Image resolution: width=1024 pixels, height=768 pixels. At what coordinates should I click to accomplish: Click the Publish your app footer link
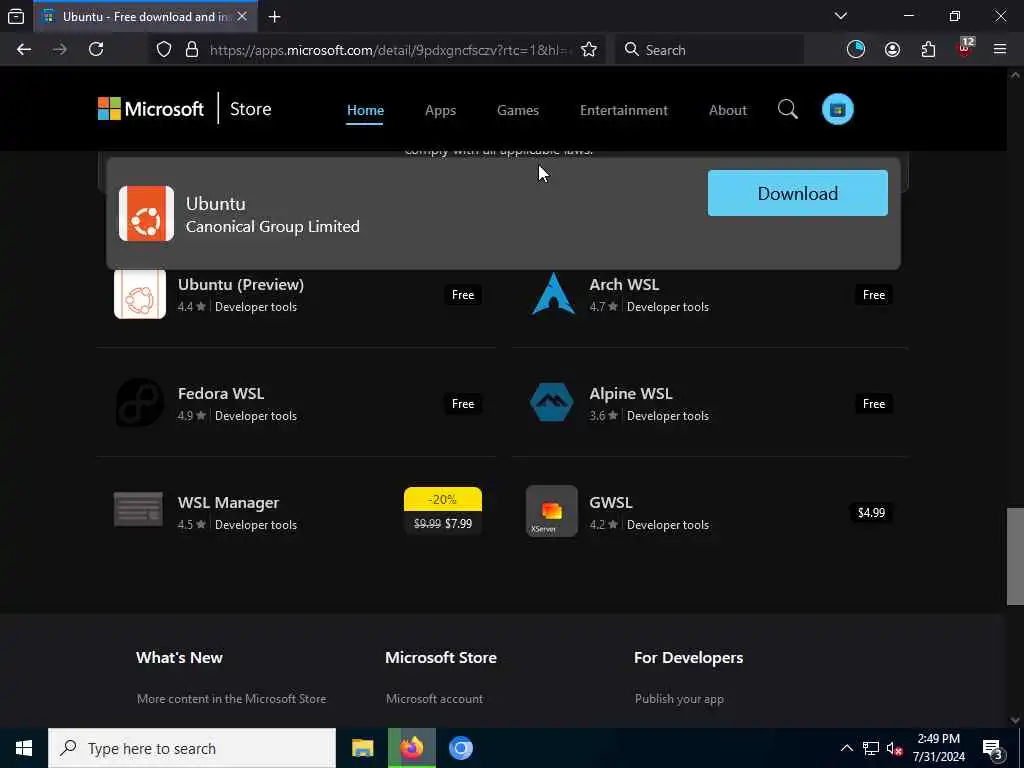(679, 699)
